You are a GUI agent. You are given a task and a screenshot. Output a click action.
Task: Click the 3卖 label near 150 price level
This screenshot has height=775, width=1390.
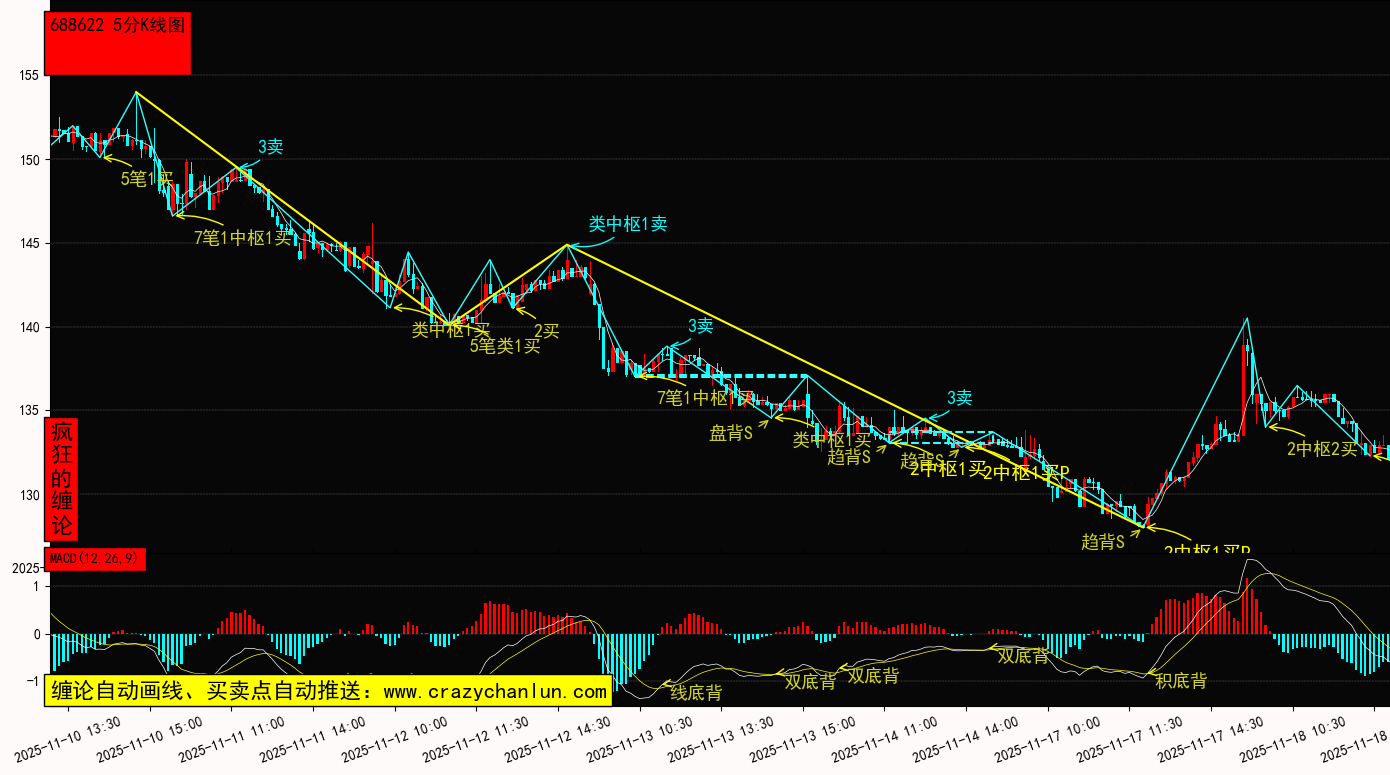[x=270, y=147]
